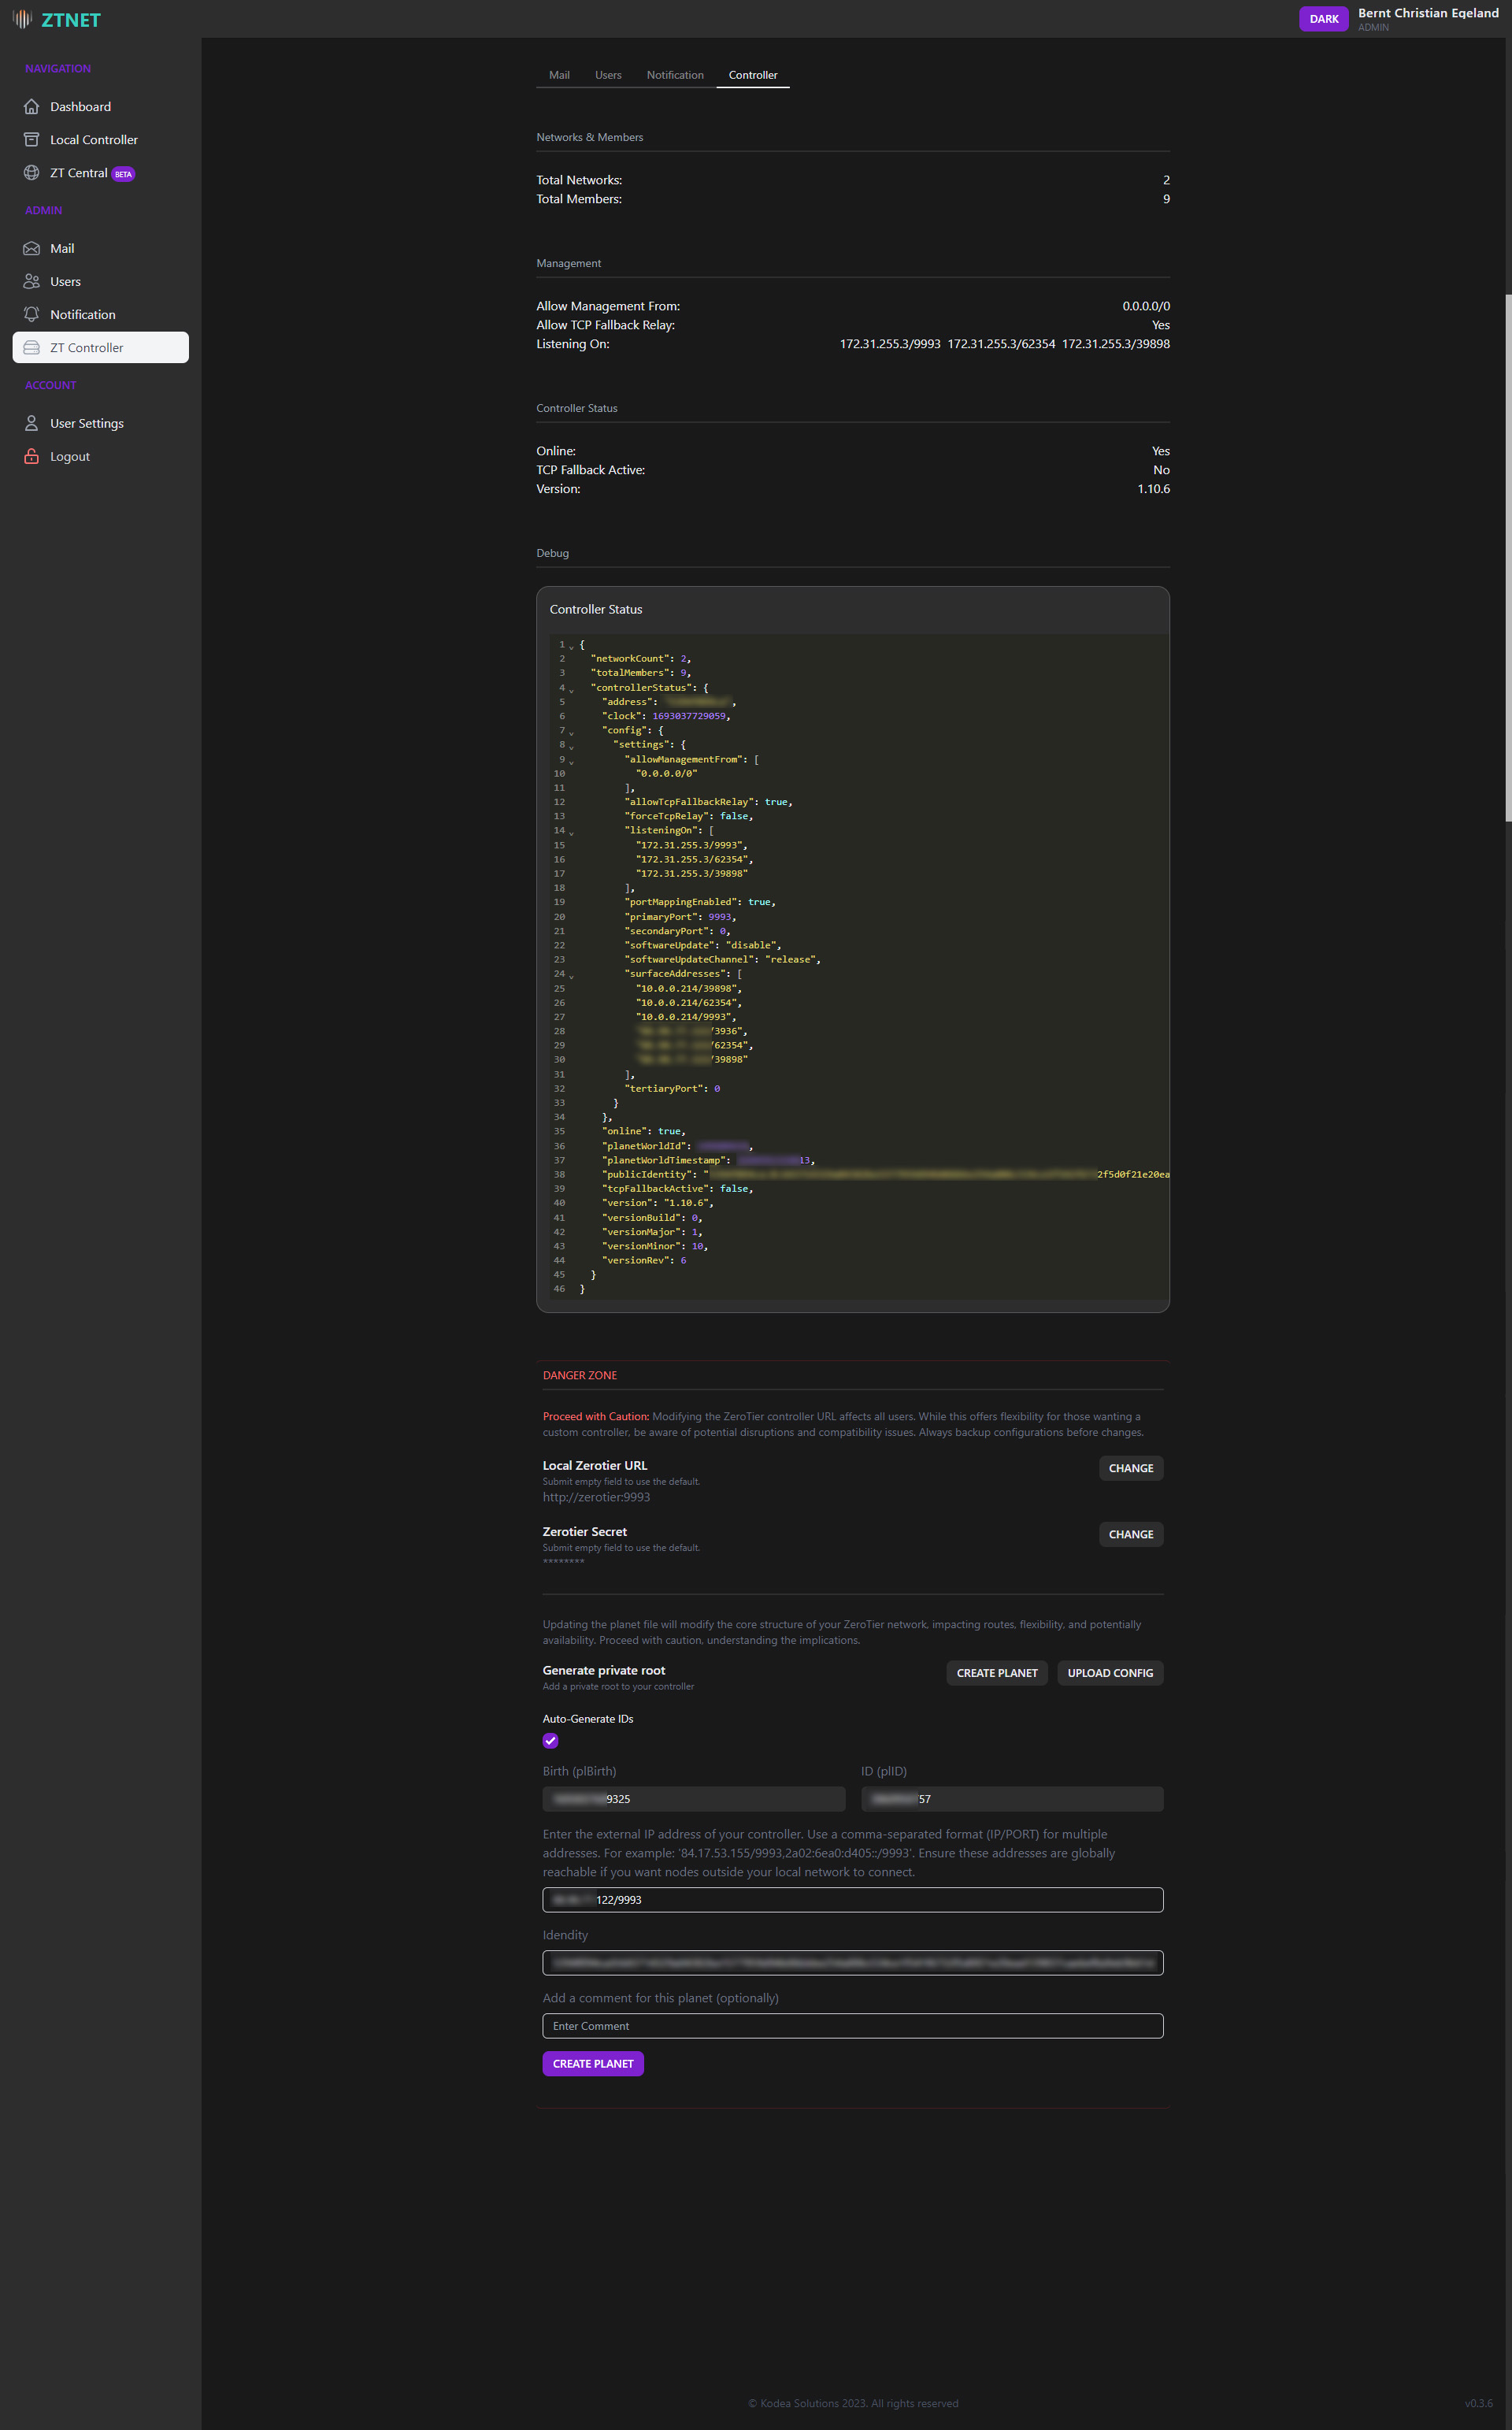Select Notification in the admin sidebar
This screenshot has height=2430, width=1512.
point(83,313)
